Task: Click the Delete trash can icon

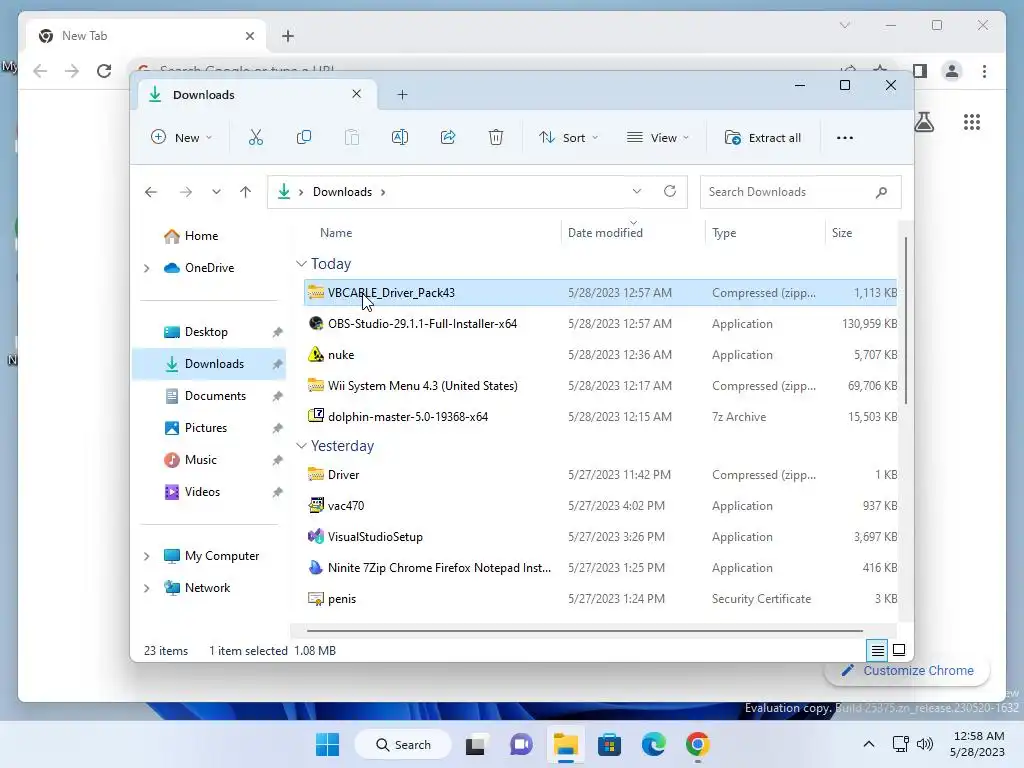Action: (496, 138)
